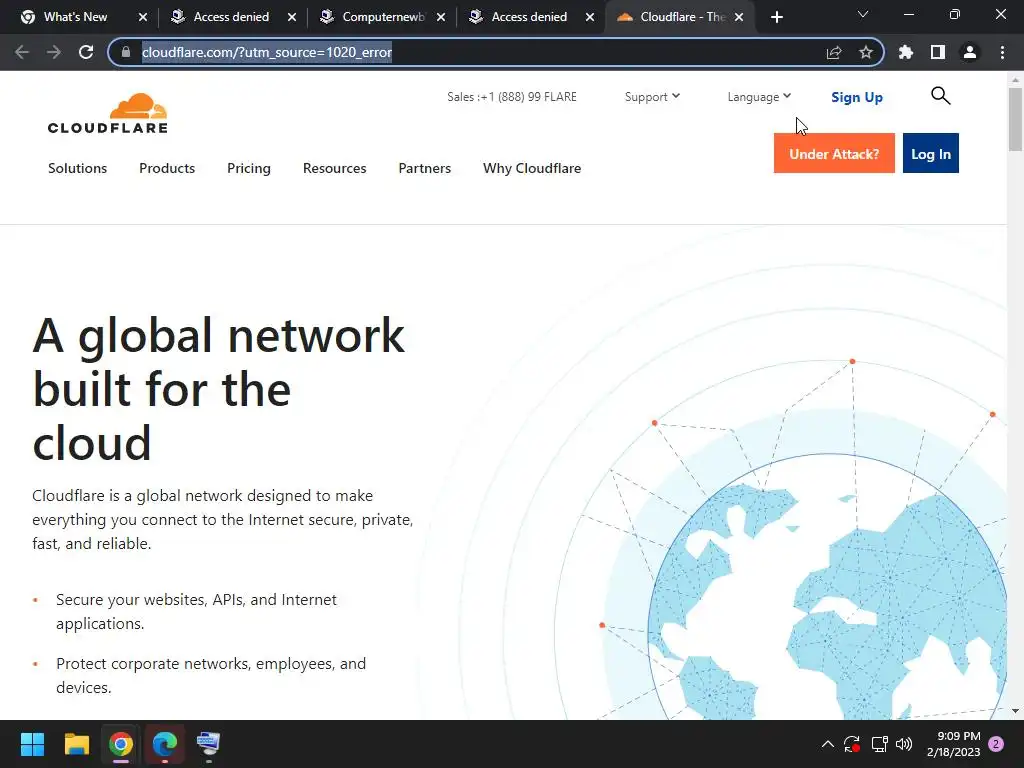Click the browser forward arrow

(54, 52)
